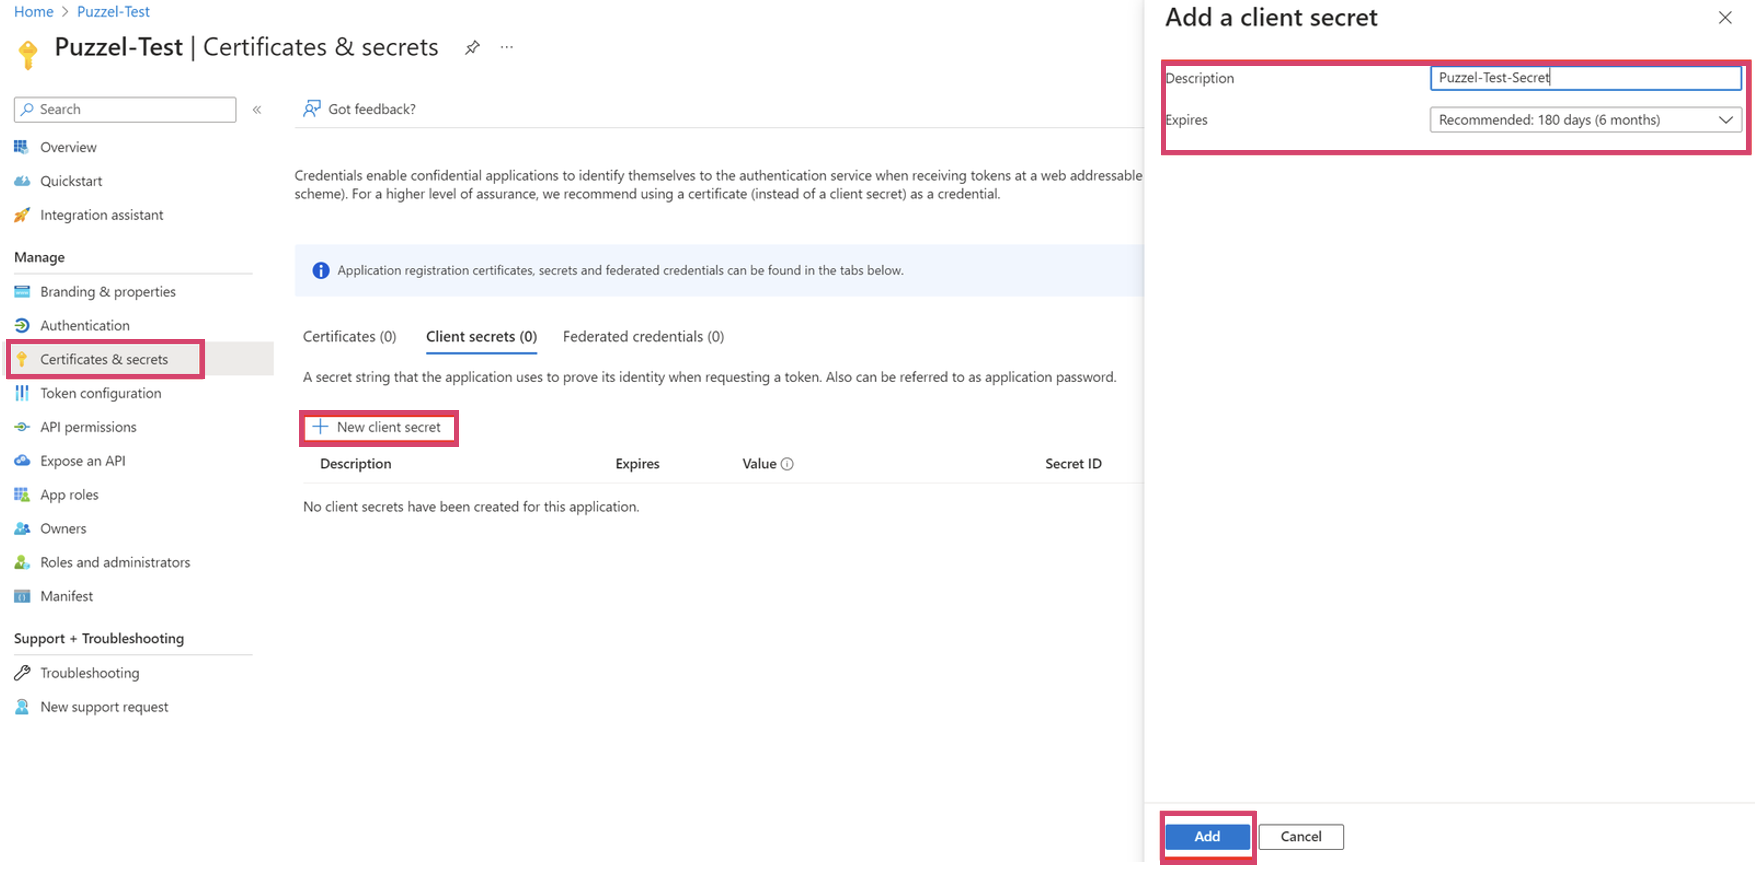Select the Client secrets (0) tab
The width and height of the screenshot is (1764, 892).
(x=481, y=337)
